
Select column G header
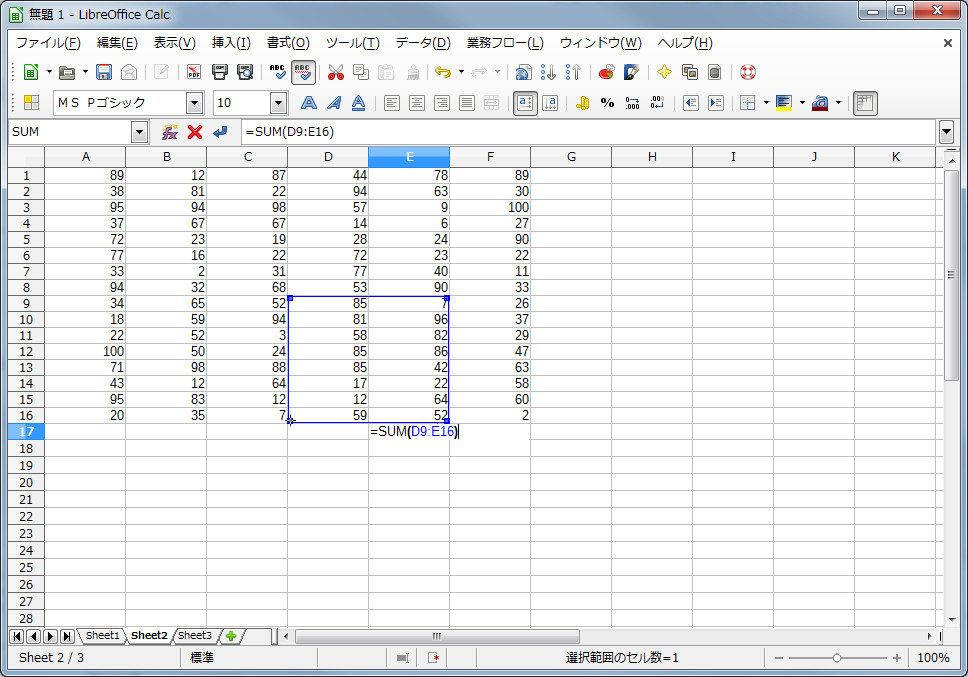point(571,157)
